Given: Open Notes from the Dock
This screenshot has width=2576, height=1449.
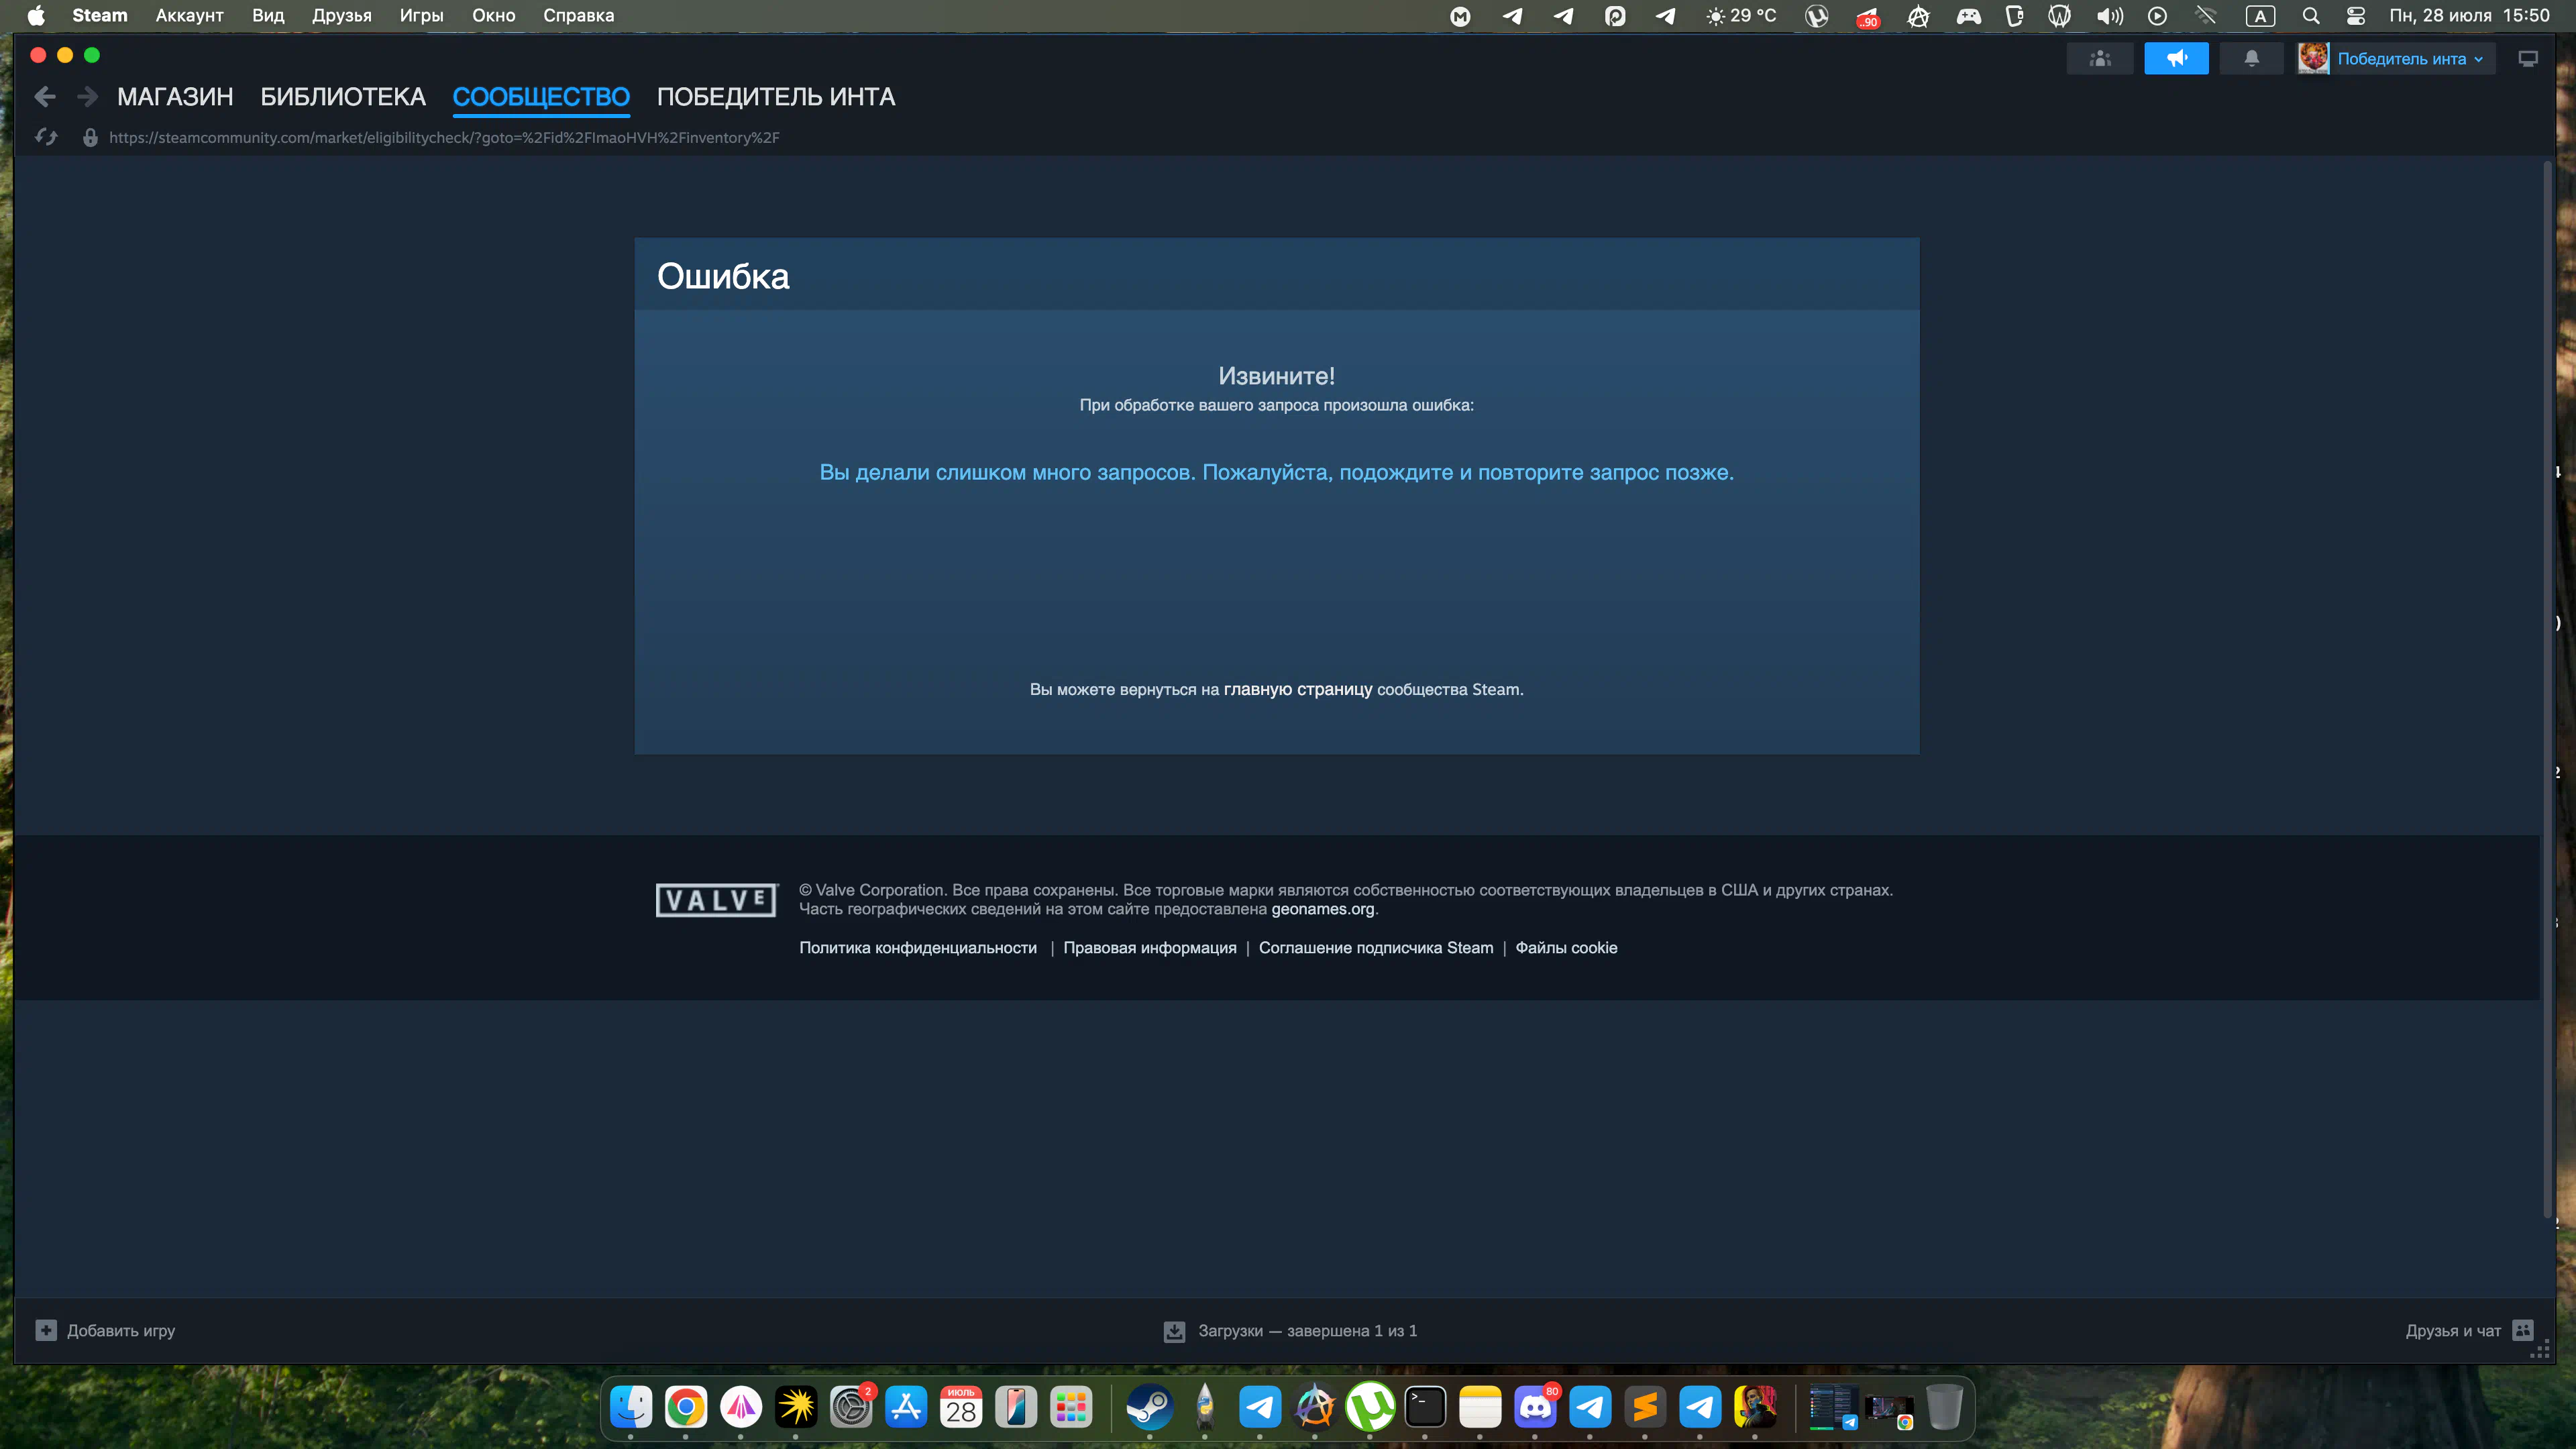Looking at the screenshot, I should tap(1480, 1407).
